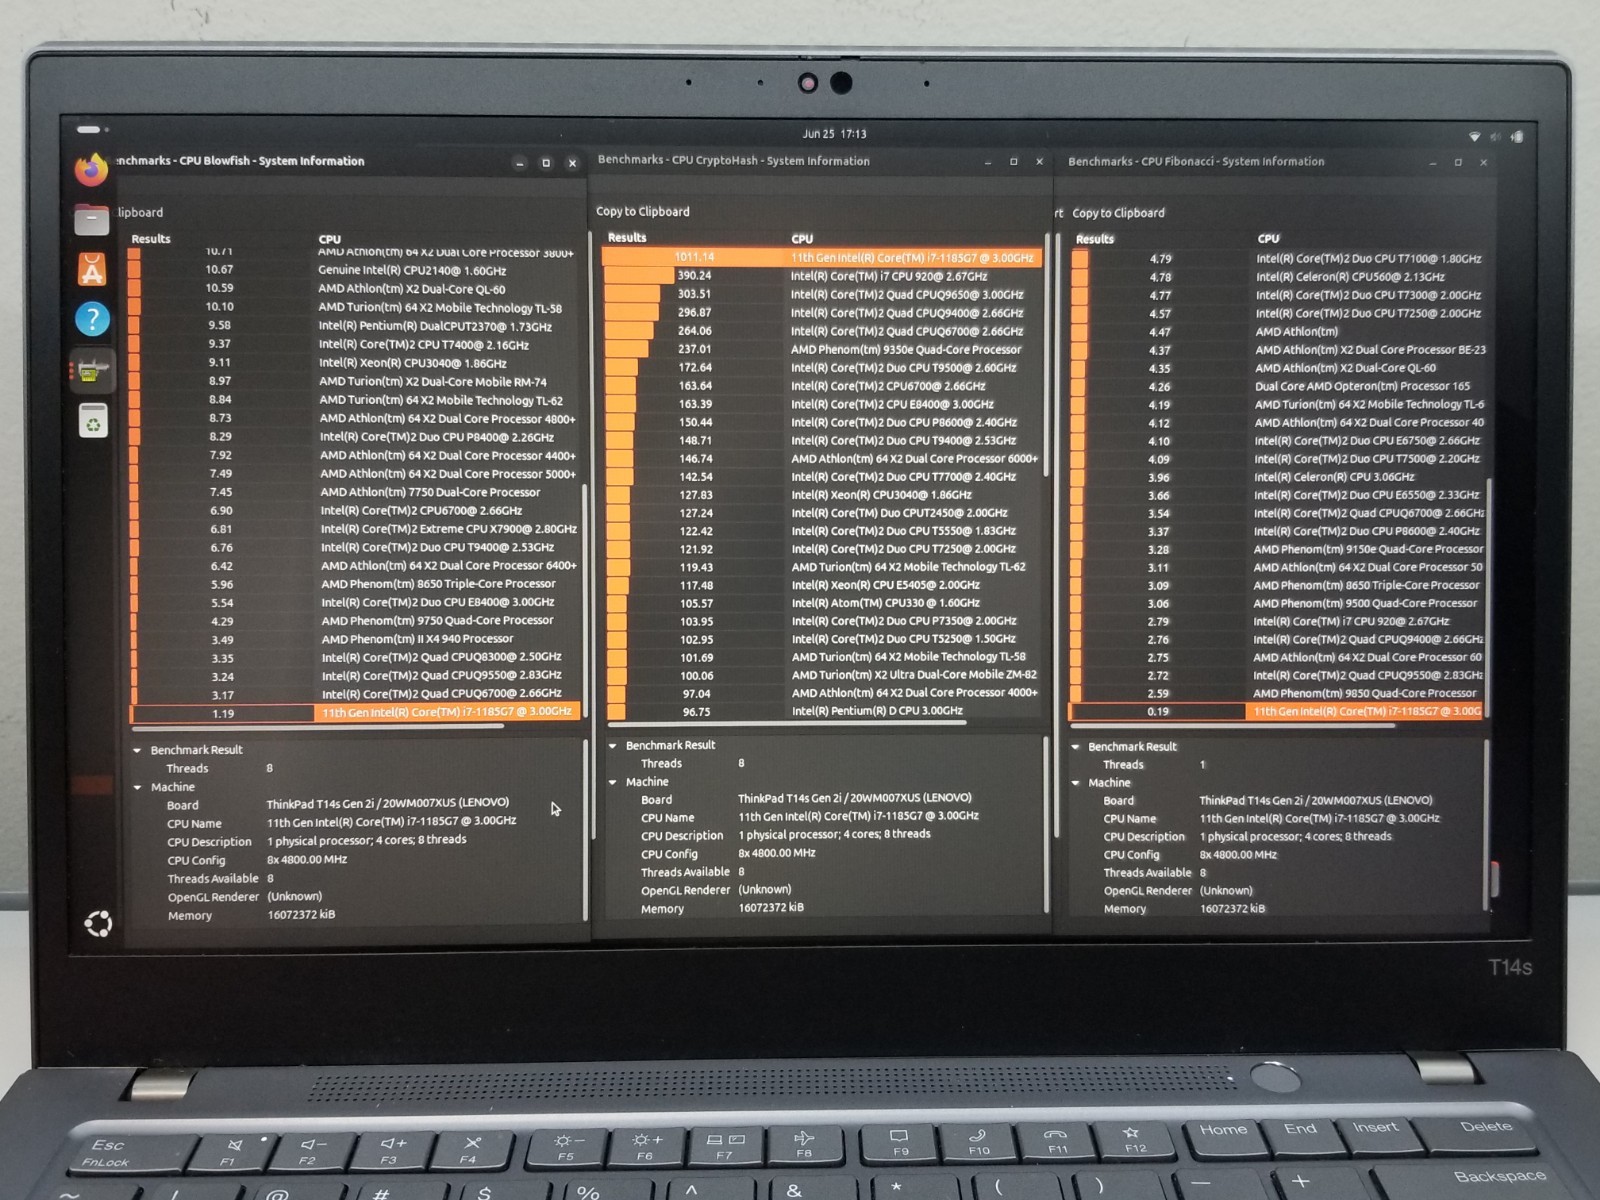Screen dimensions: 1600x1200
Task: Sort by Results column in Blowfish window
Action: coord(151,239)
